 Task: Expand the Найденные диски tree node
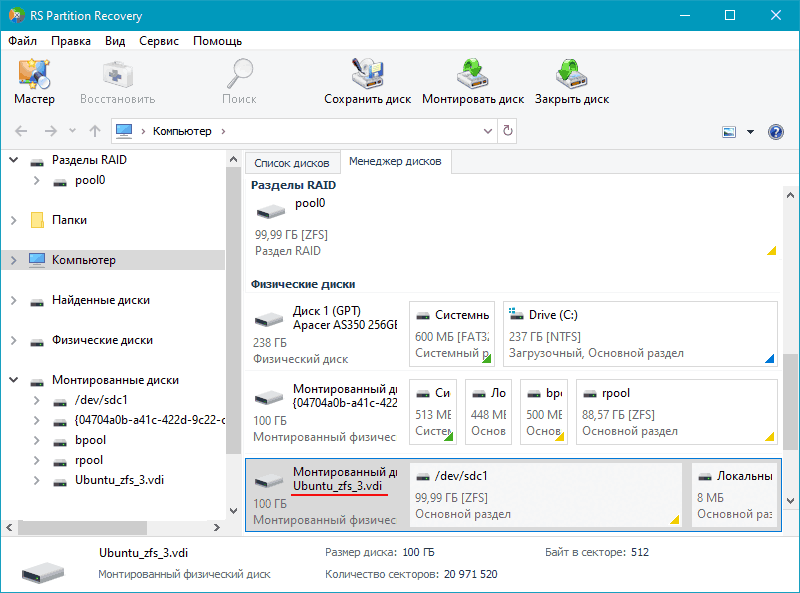(x=14, y=300)
